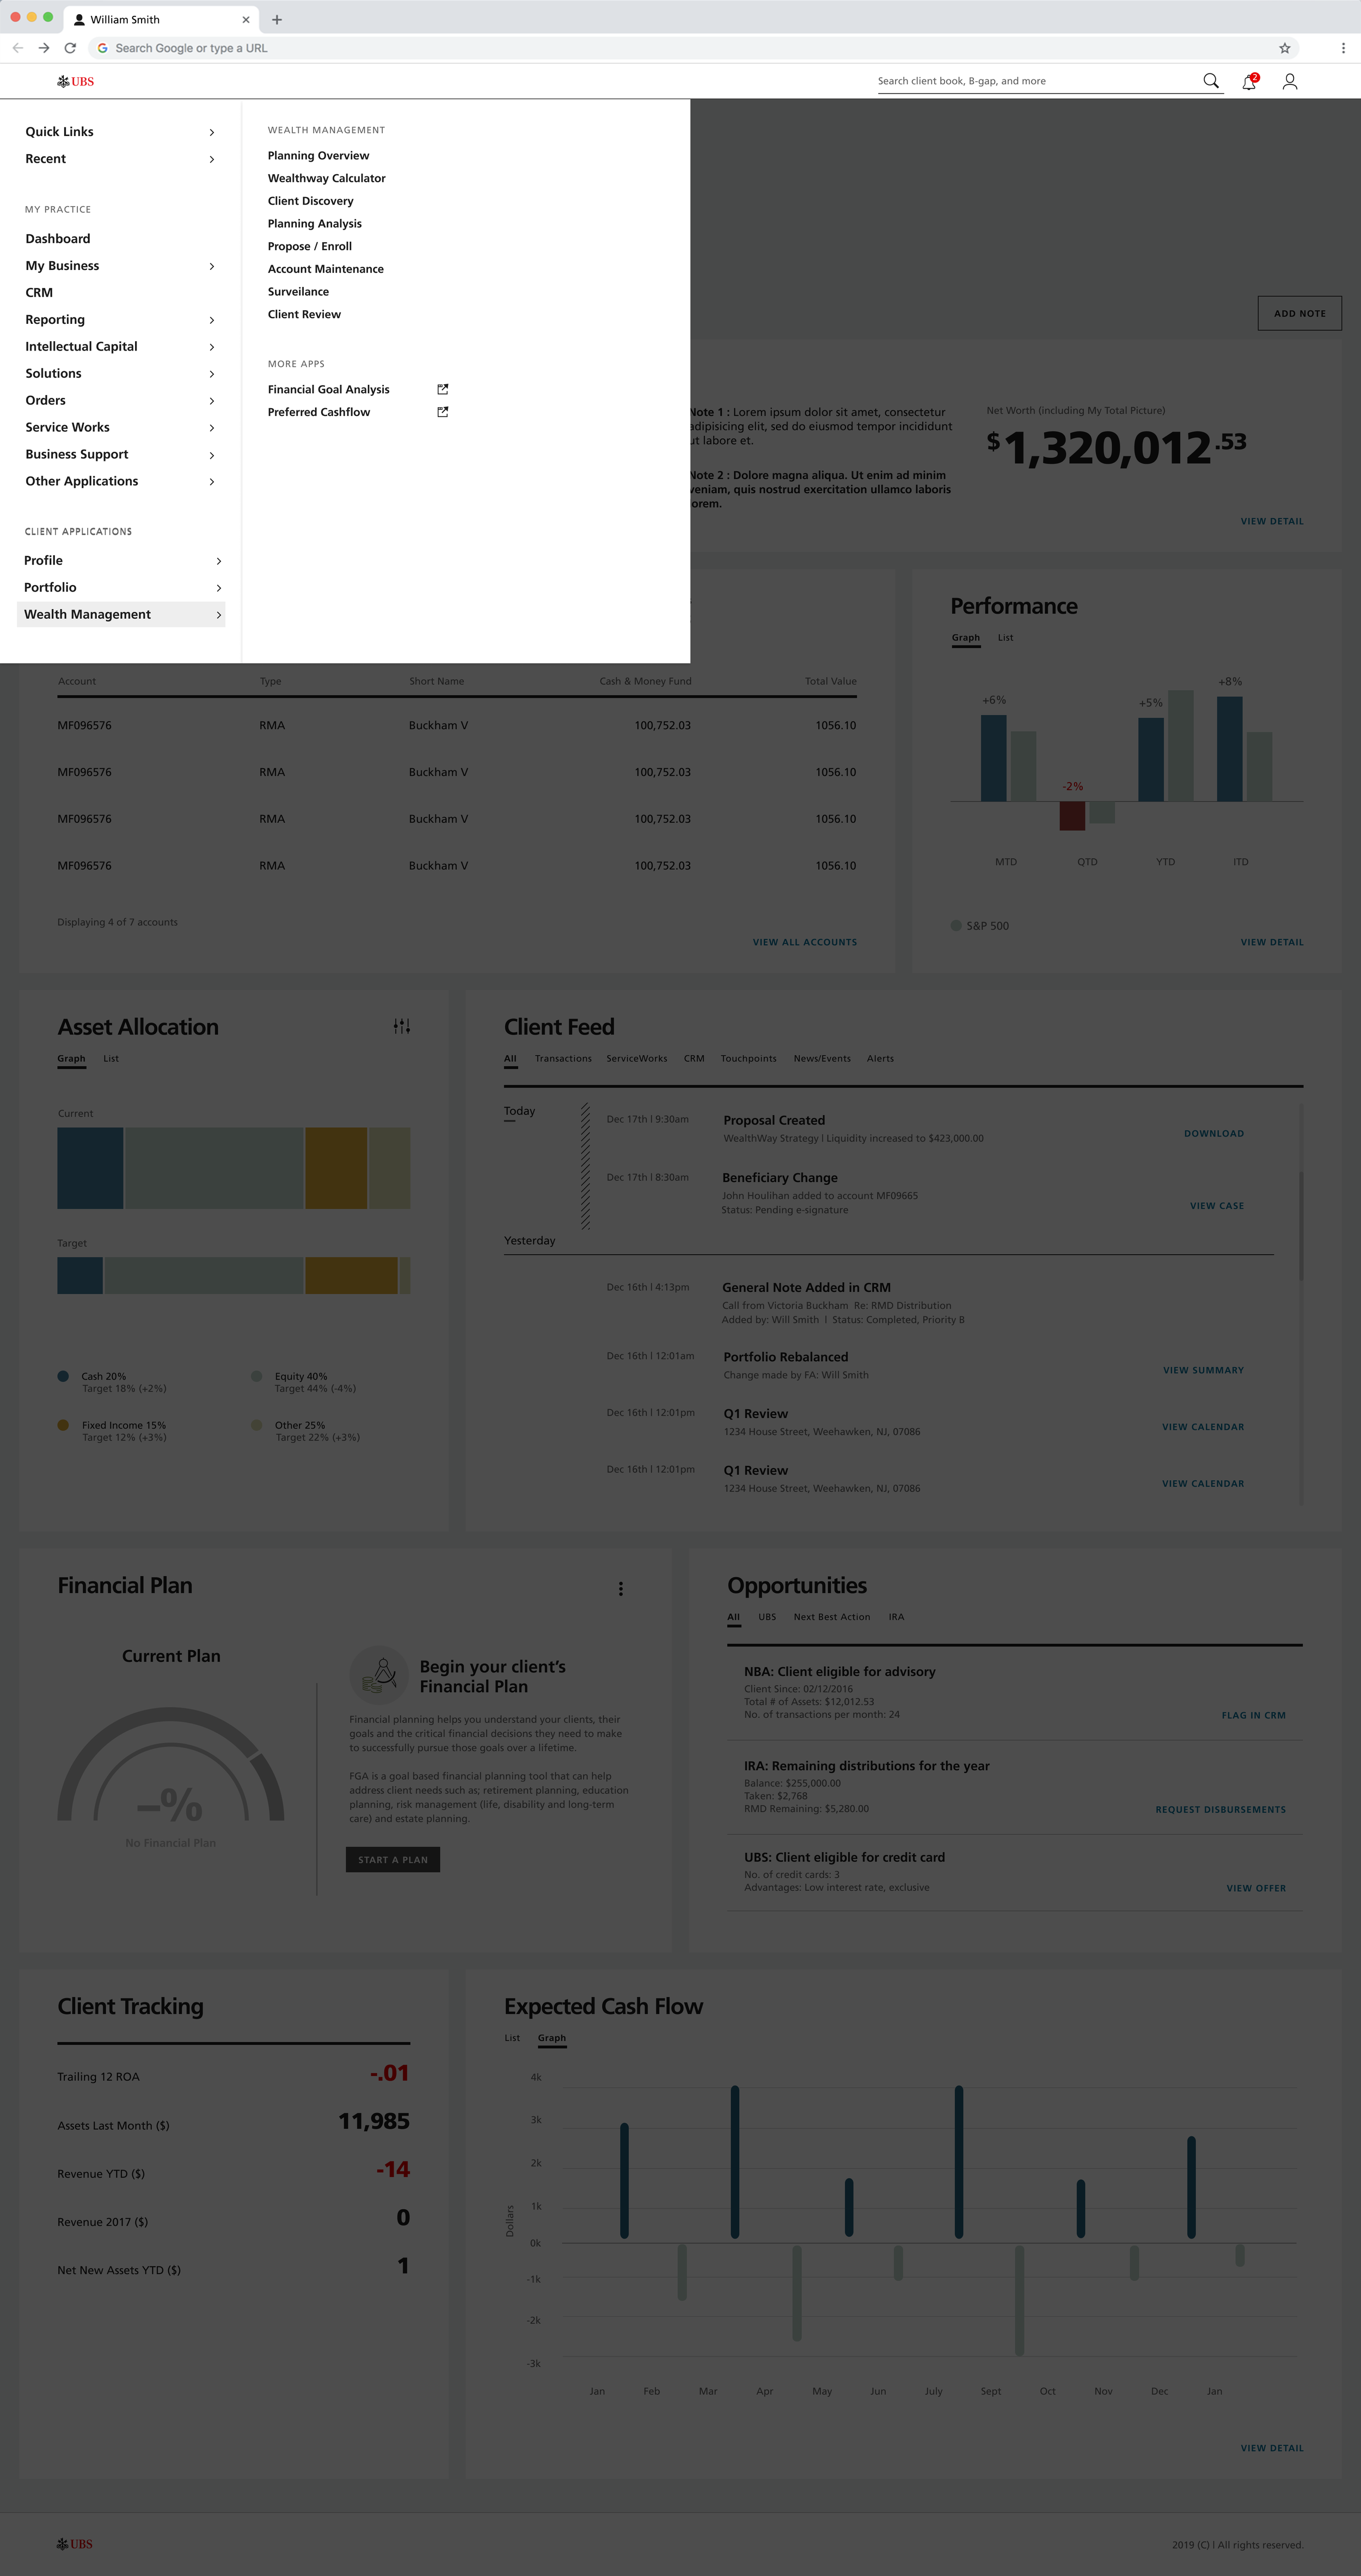Open Financial Goal Analysis external link icon
The image size is (1361, 2576).
tap(442, 389)
